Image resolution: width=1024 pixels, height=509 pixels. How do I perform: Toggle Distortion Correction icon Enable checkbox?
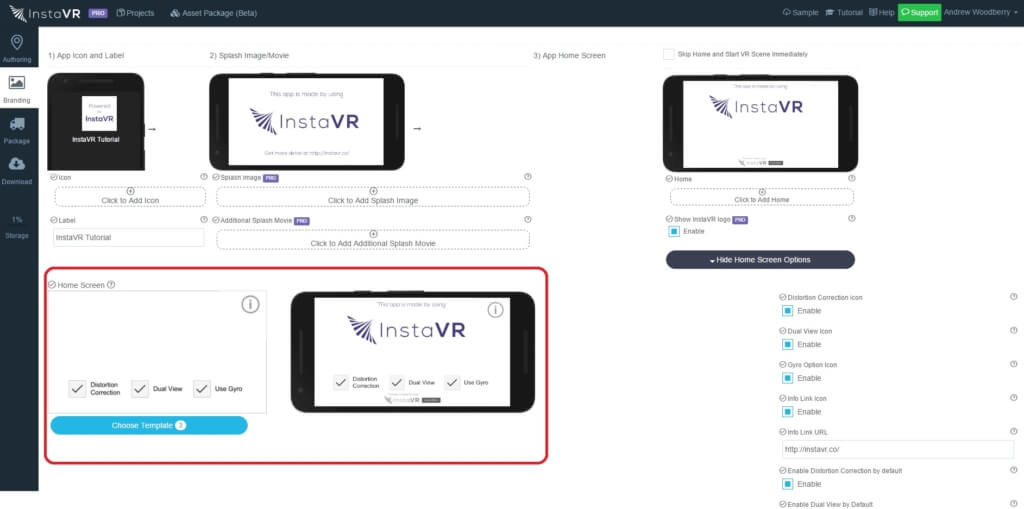click(x=788, y=311)
